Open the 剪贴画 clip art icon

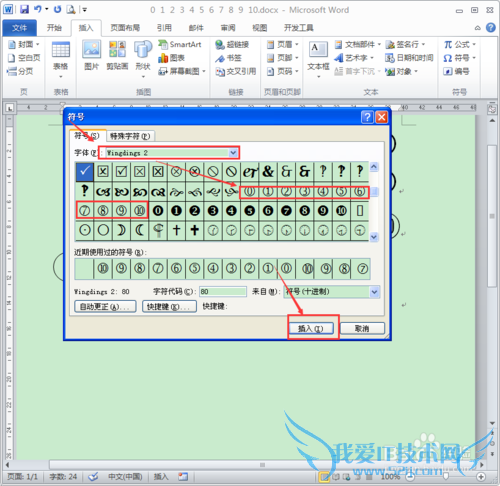pos(117,56)
